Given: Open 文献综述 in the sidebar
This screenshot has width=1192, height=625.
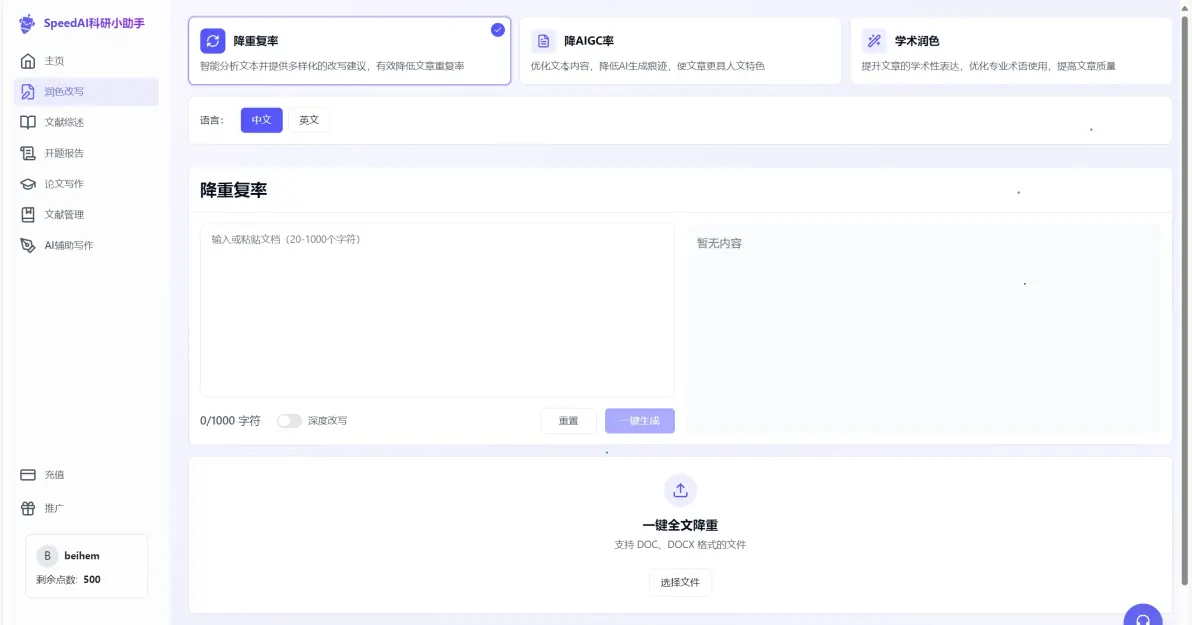Looking at the screenshot, I should [86, 122].
